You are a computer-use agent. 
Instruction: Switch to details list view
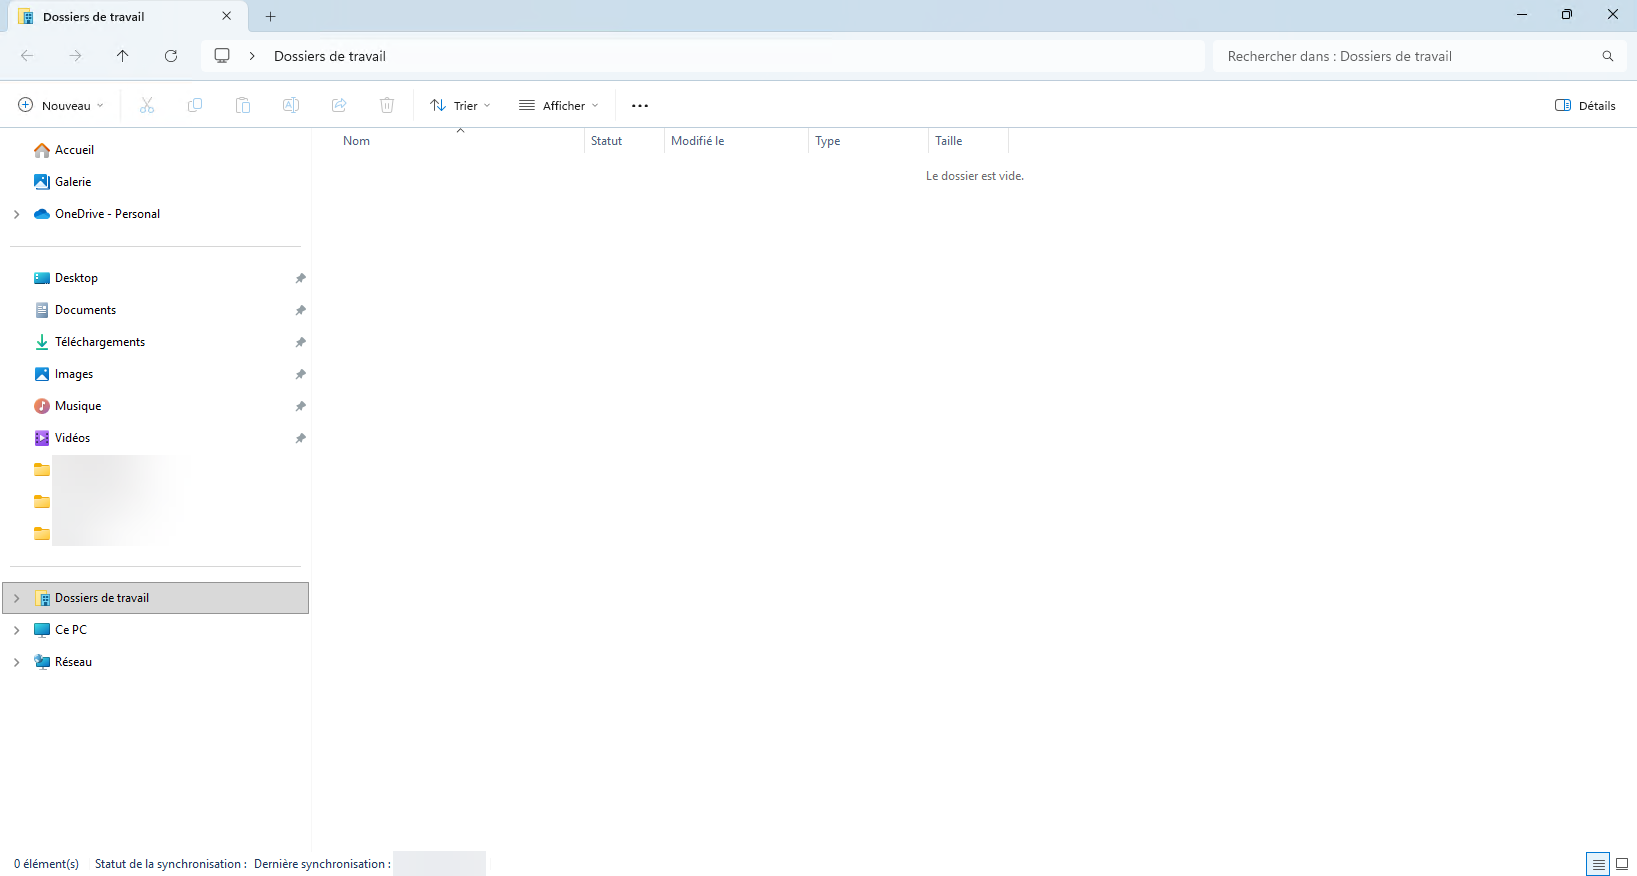pyautogui.click(x=1598, y=864)
